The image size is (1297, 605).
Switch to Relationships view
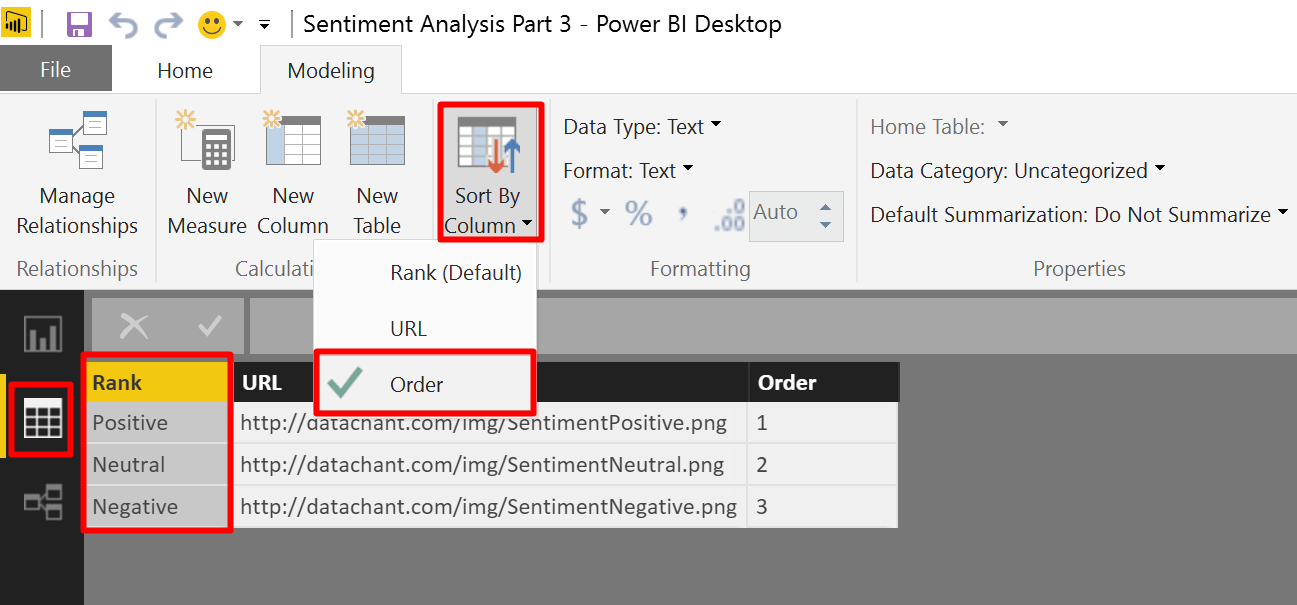click(43, 502)
